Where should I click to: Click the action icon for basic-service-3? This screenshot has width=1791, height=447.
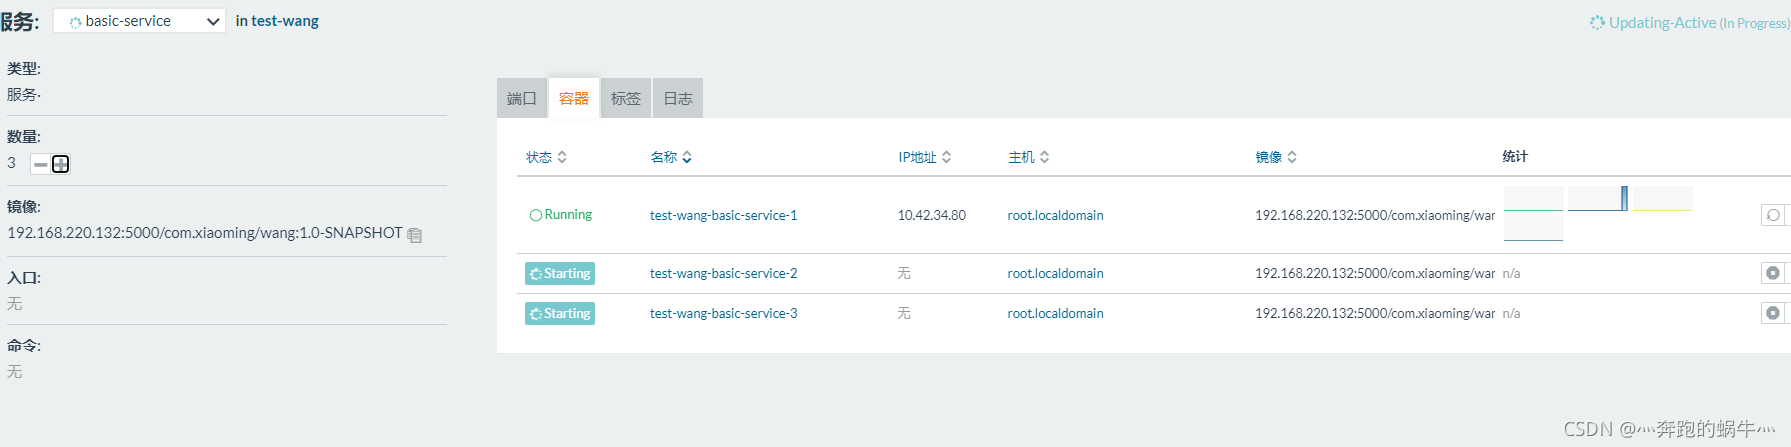1773,313
